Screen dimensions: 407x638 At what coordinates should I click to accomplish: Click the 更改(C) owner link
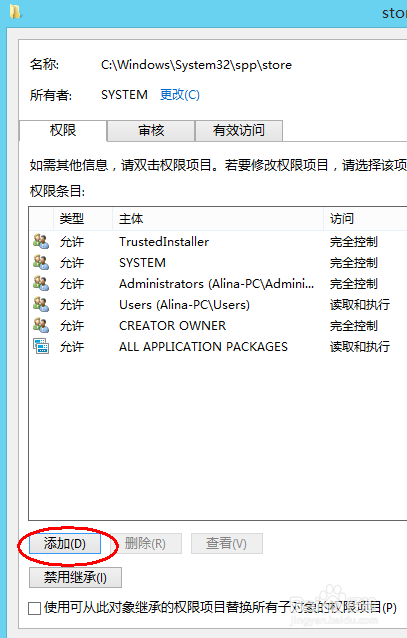click(179, 95)
